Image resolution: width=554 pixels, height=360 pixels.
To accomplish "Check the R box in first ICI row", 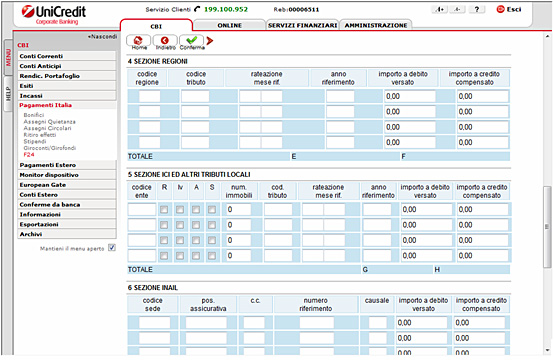I will [164, 210].
